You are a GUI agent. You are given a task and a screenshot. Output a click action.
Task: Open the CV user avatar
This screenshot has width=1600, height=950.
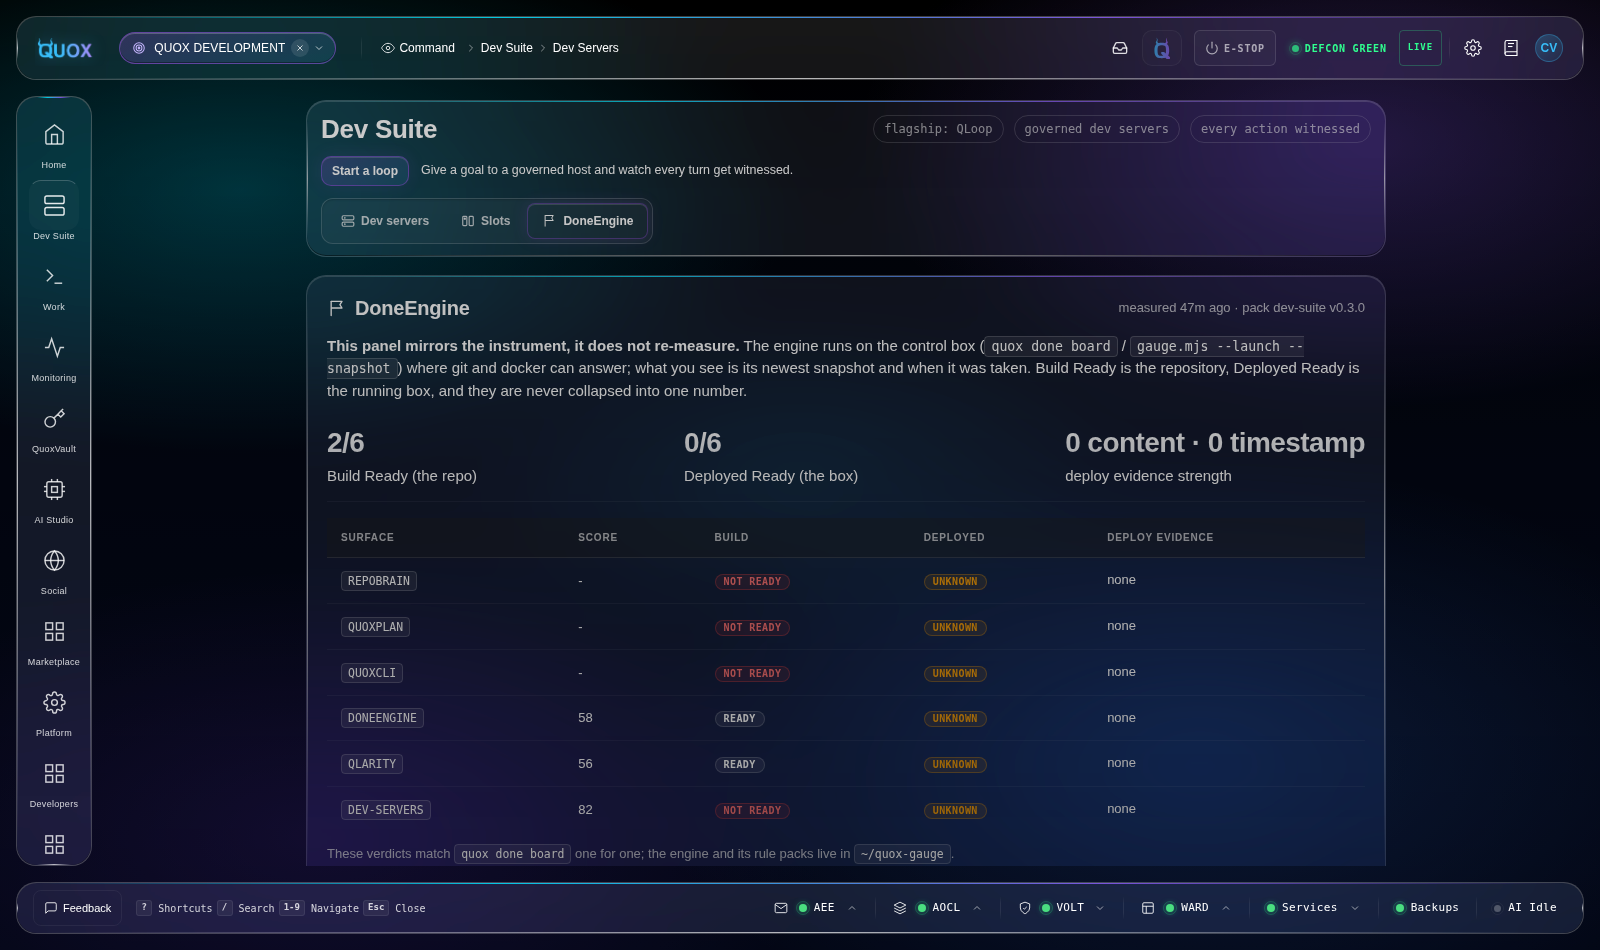click(x=1549, y=48)
